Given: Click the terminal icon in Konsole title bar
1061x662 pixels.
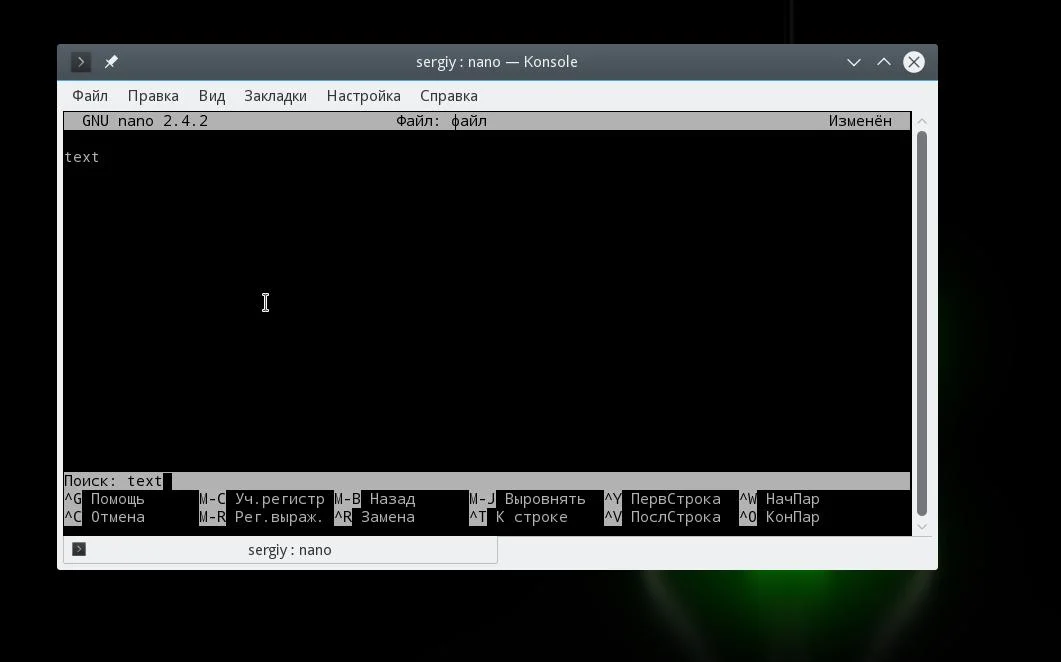Looking at the screenshot, I should (x=81, y=62).
